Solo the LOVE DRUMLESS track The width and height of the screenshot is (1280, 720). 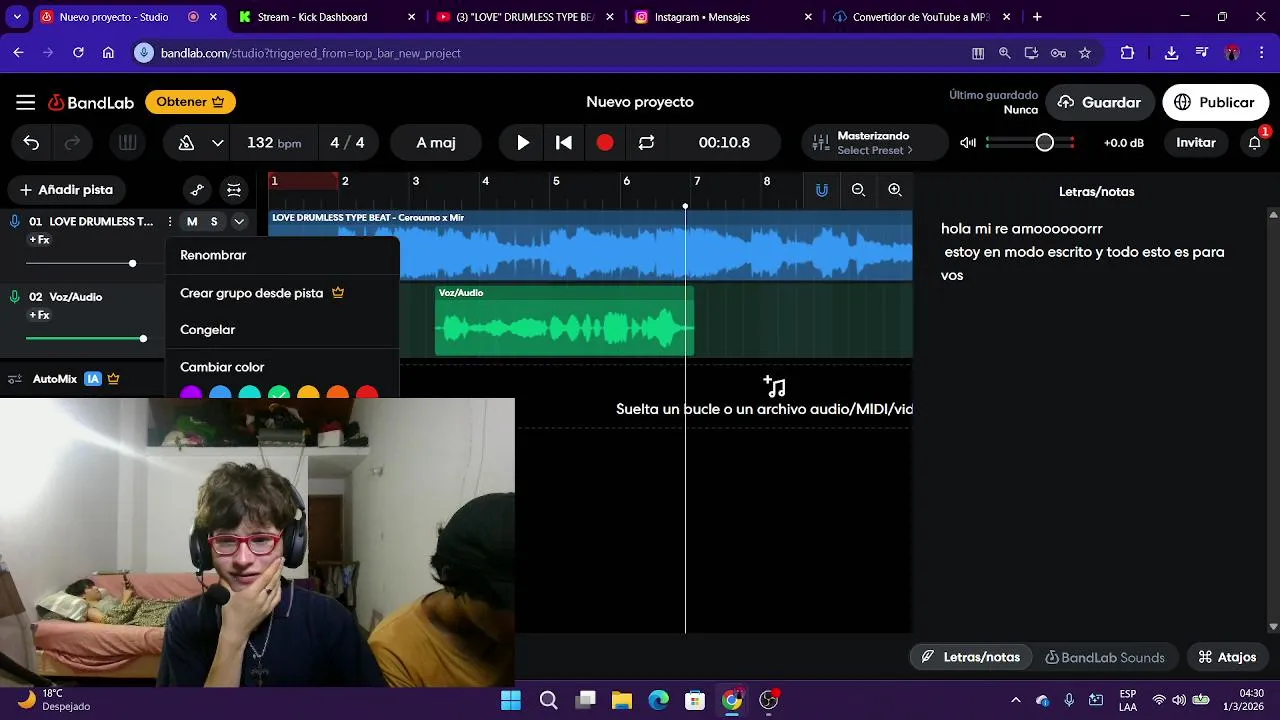(x=214, y=222)
